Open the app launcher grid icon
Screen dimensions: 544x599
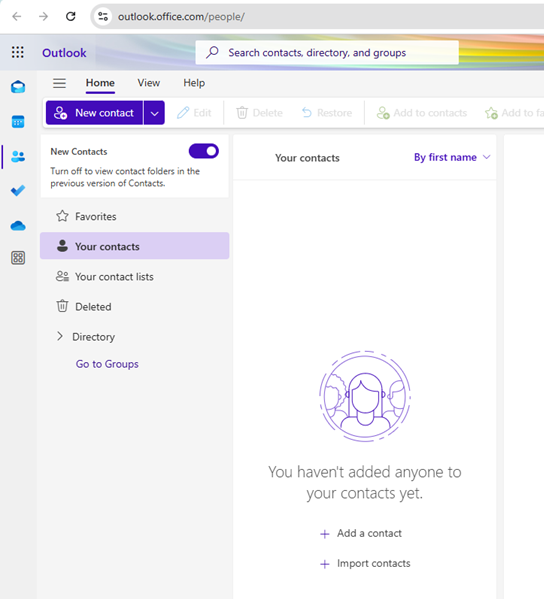coord(18,52)
